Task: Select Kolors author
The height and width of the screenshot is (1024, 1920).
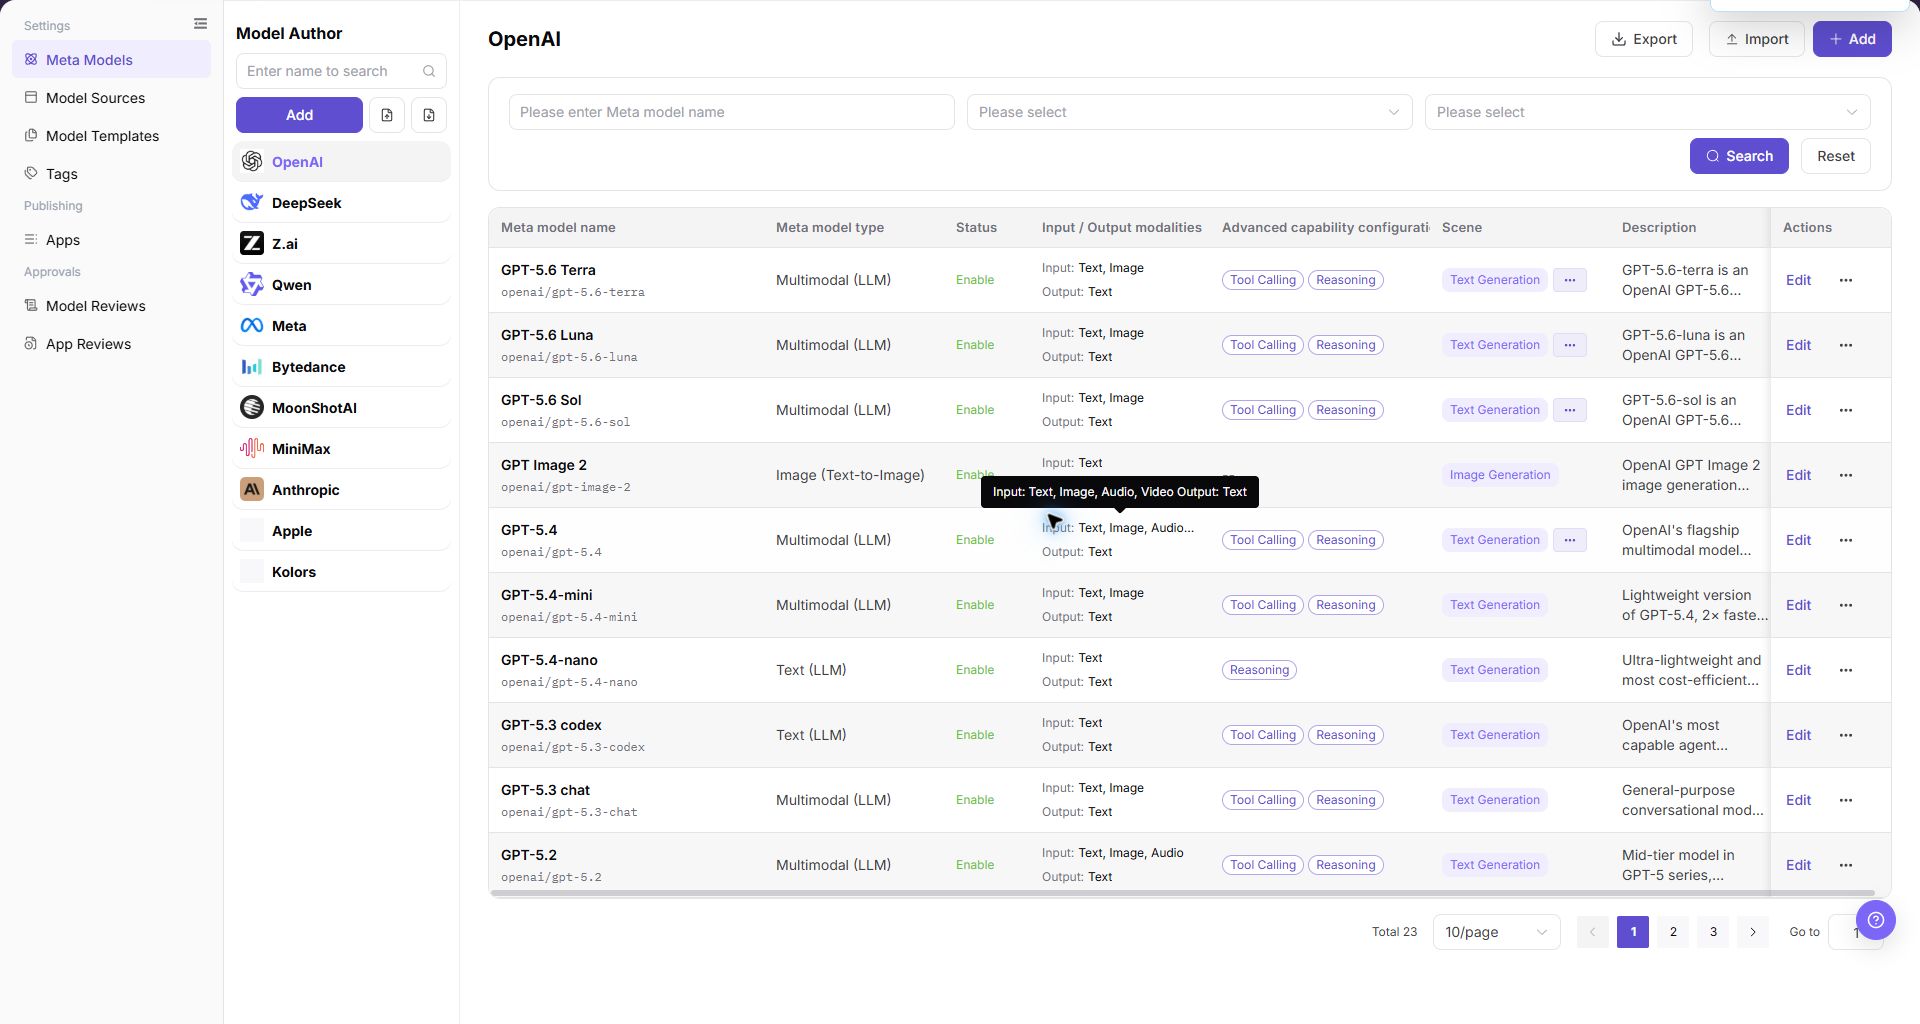Action: [341, 572]
